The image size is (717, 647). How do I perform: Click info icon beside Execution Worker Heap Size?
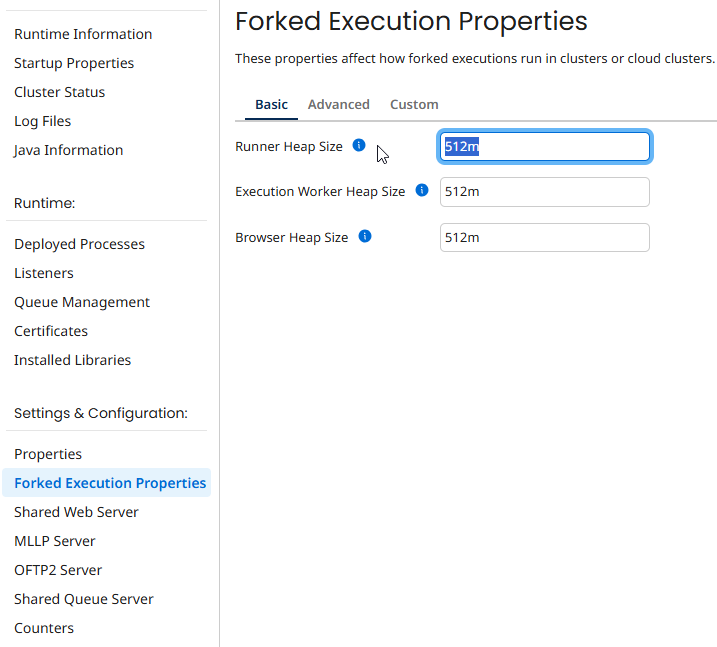(x=422, y=191)
